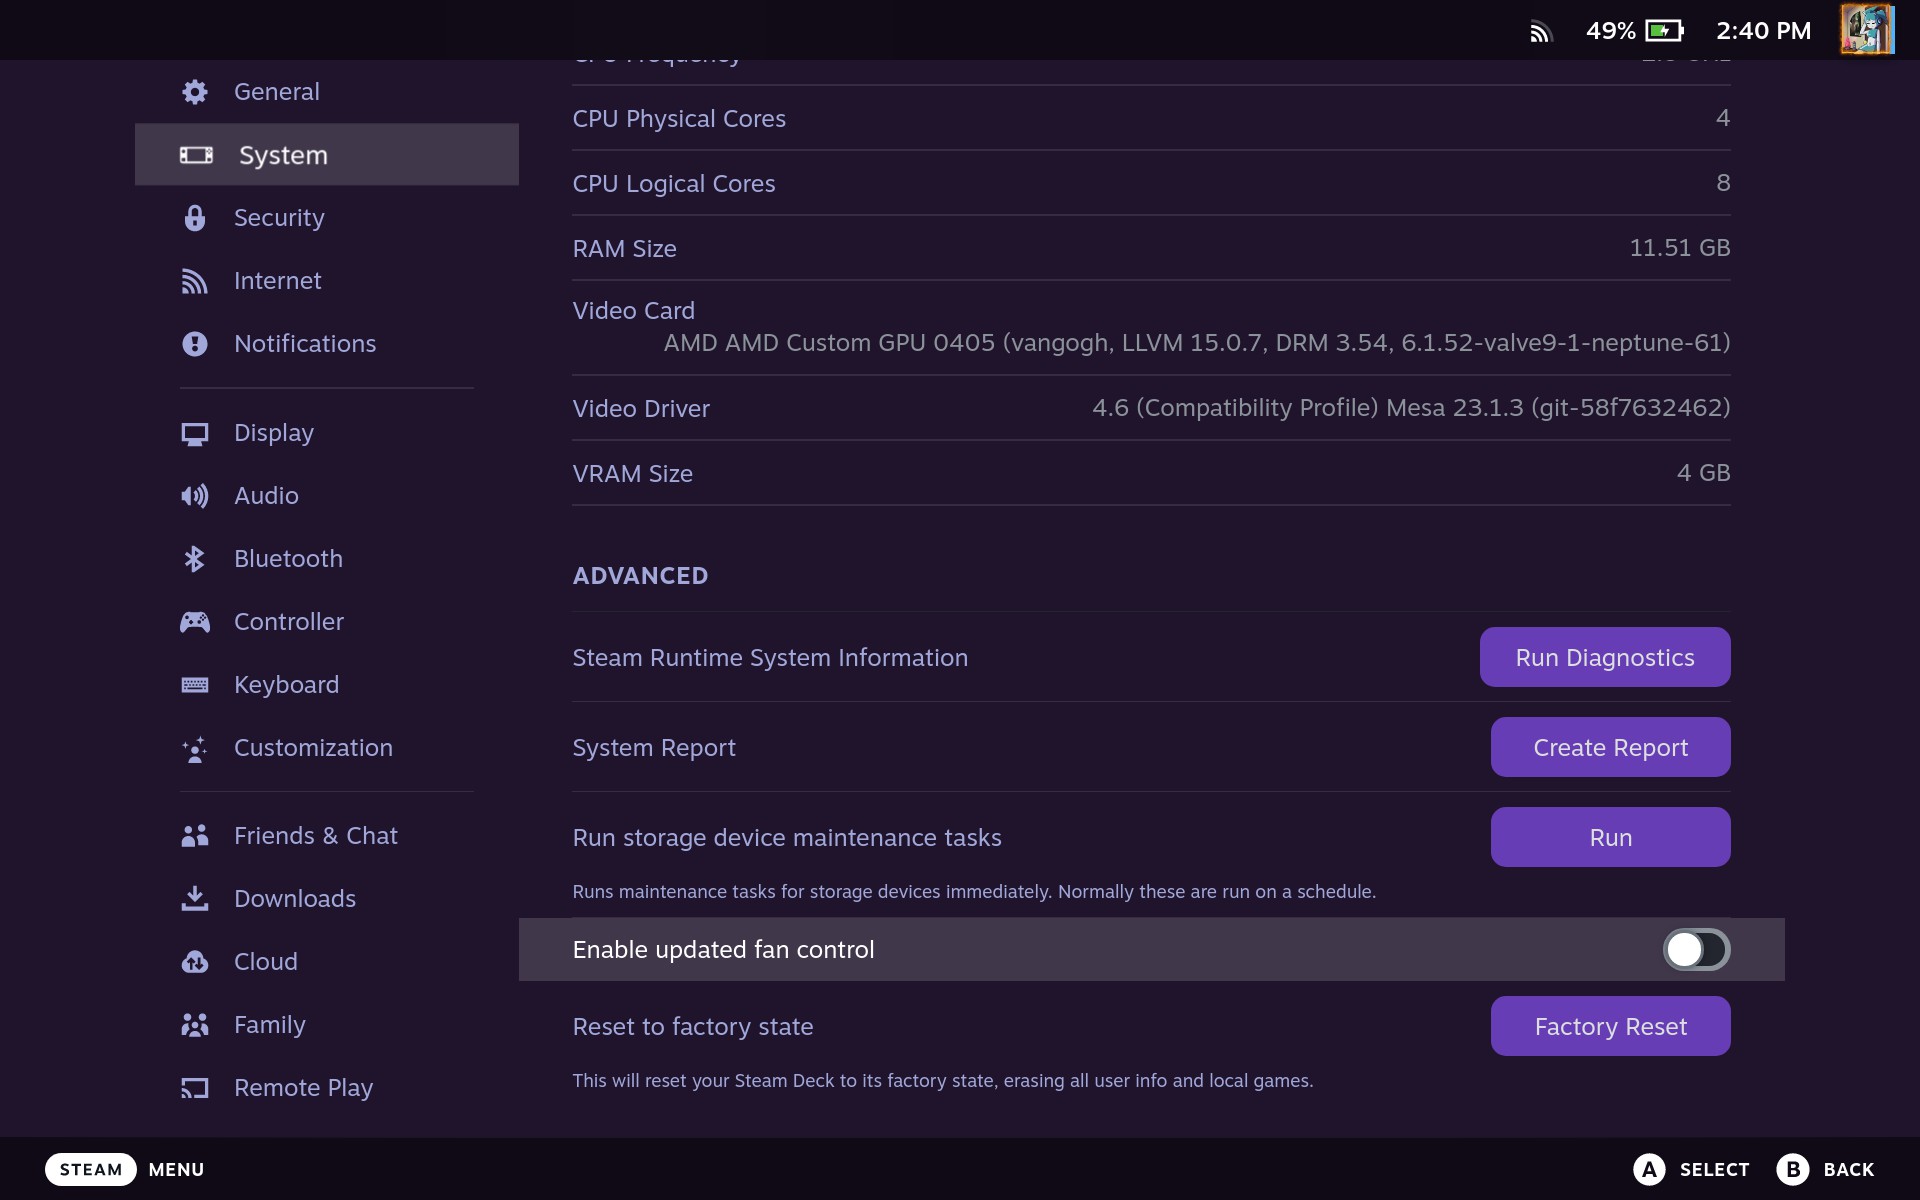Click the Controller gamepad icon
The height and width of the screenshot is (1200, 1920).
[195, 622]
